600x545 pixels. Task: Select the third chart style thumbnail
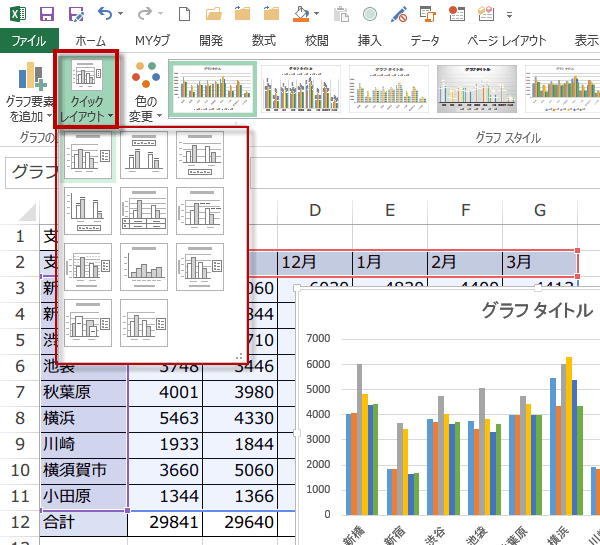click(x=389, y=89)
